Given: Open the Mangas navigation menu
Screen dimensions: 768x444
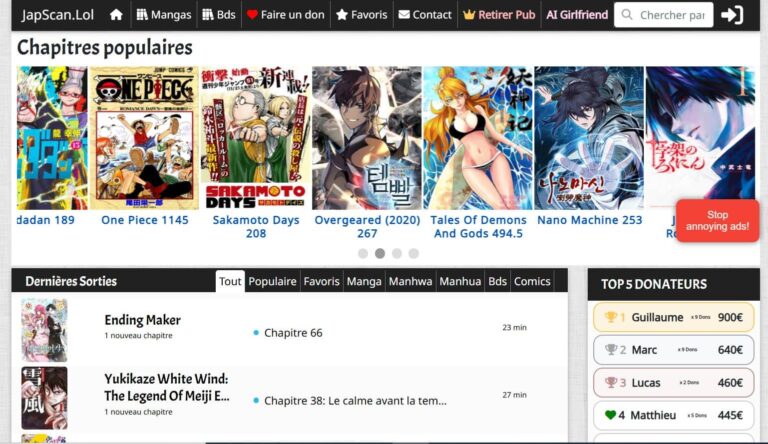Looking at the screenshot, I should pyautogui.click(x=163, y=15).
